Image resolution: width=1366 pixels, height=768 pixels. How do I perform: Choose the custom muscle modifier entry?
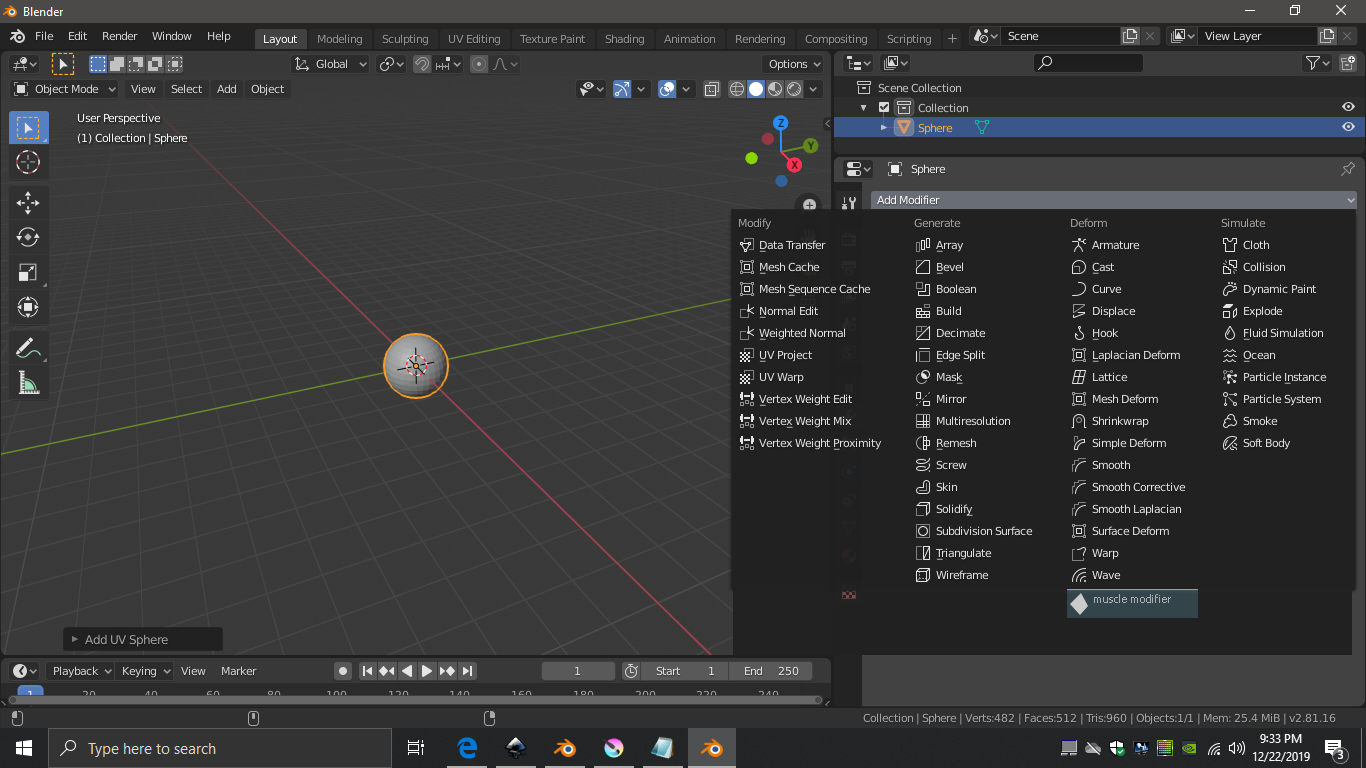[x=1132, y=603]
